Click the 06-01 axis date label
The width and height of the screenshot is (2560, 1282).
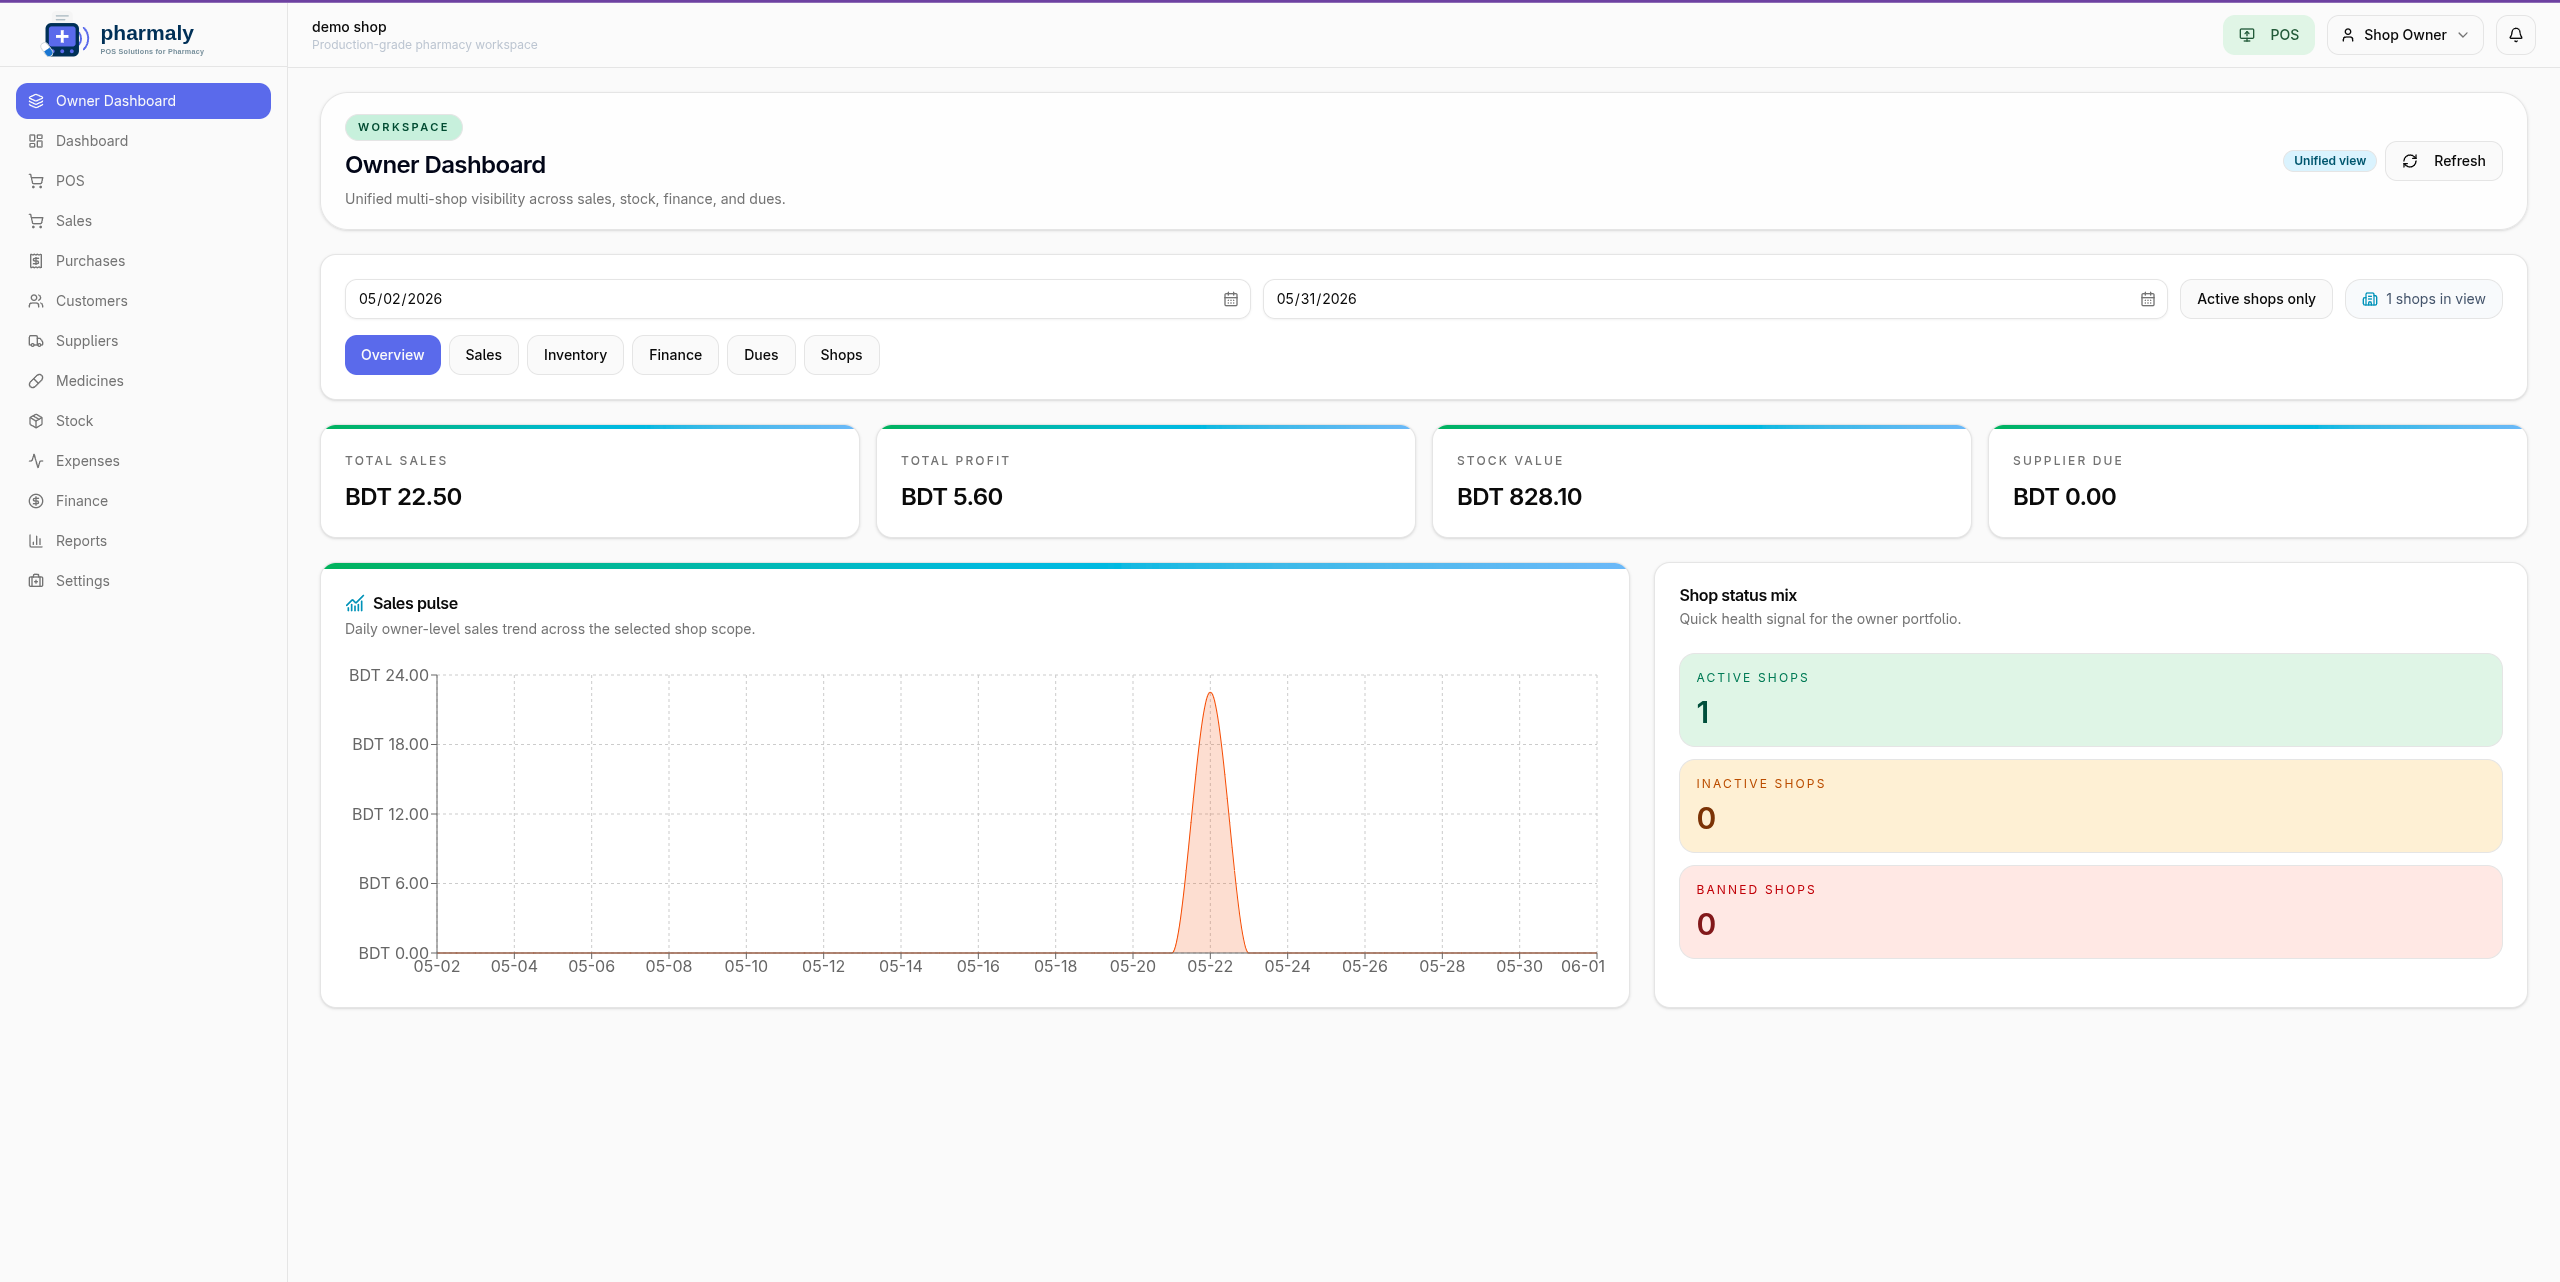tap(1583, 966)
